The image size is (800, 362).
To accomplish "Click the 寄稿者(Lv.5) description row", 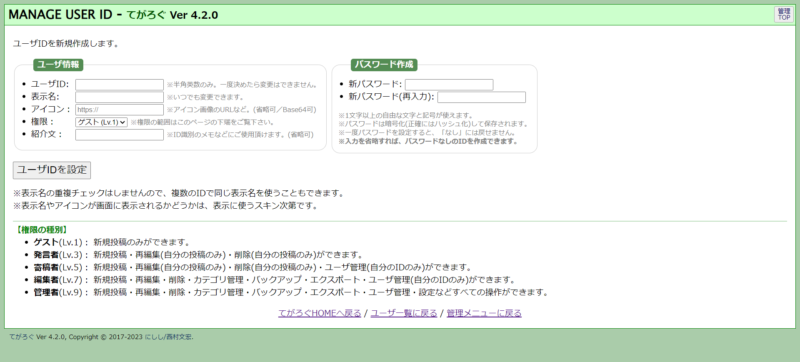I will 253,268.
